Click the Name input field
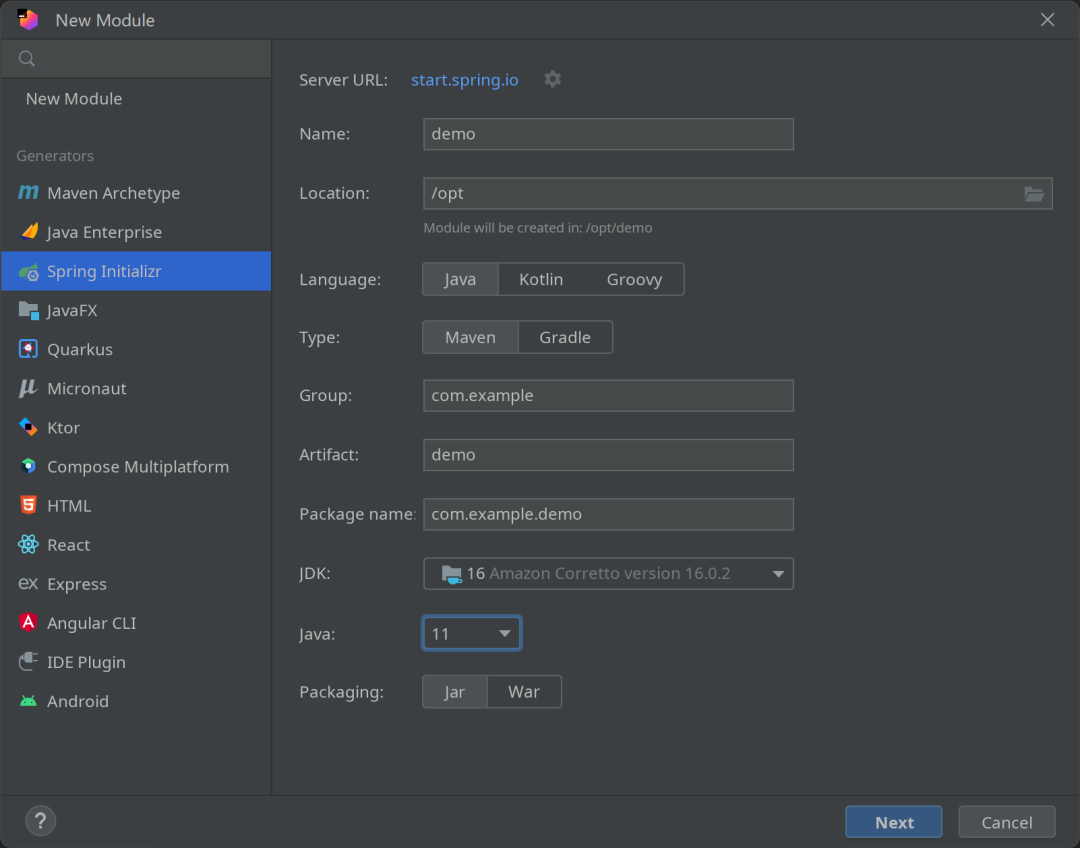The width and height of the screenshot is (1080, 848). point(608,134)
